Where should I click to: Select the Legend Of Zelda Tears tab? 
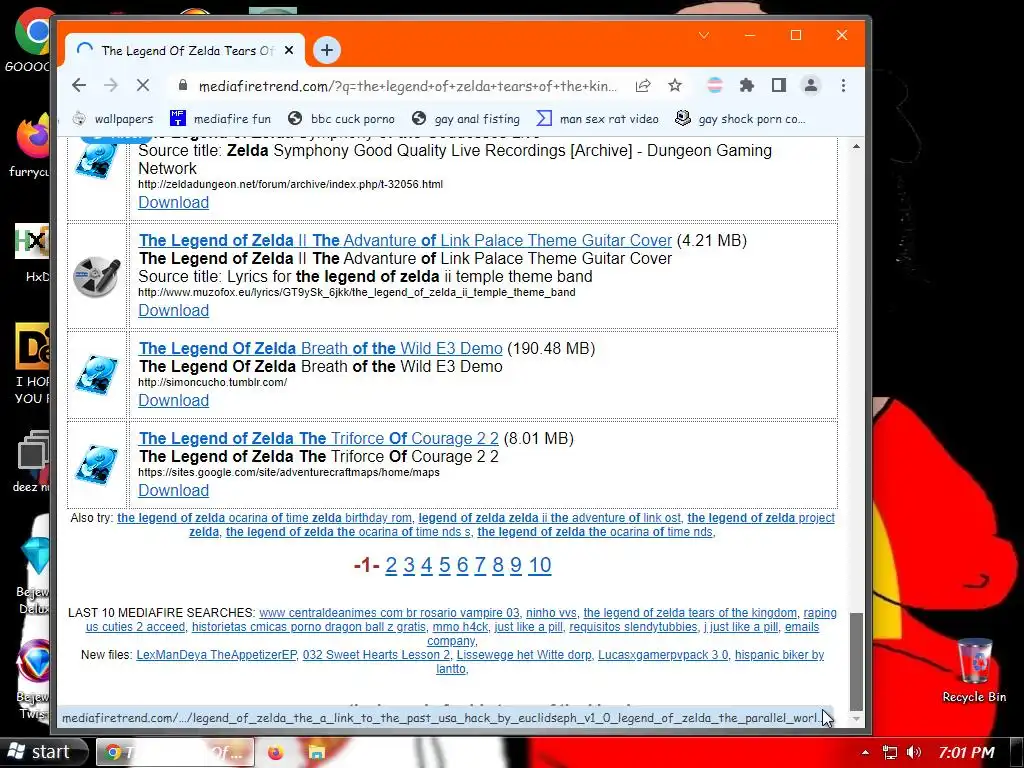point(184,50)
